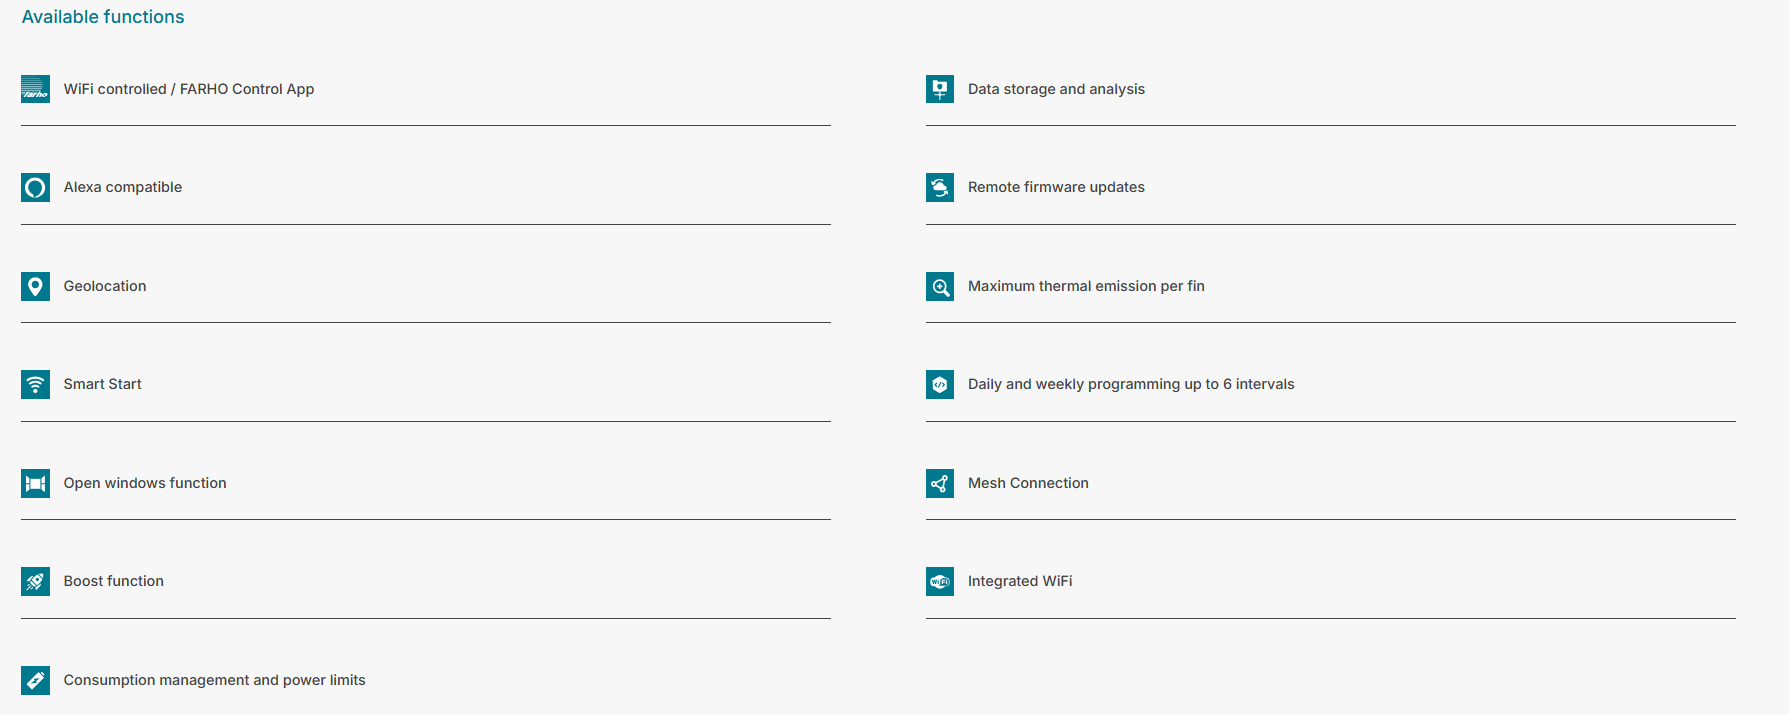This screenshot has width=1789, height=715.
Task: Click the Mesh Connection share icon
Action: (939, 483)
